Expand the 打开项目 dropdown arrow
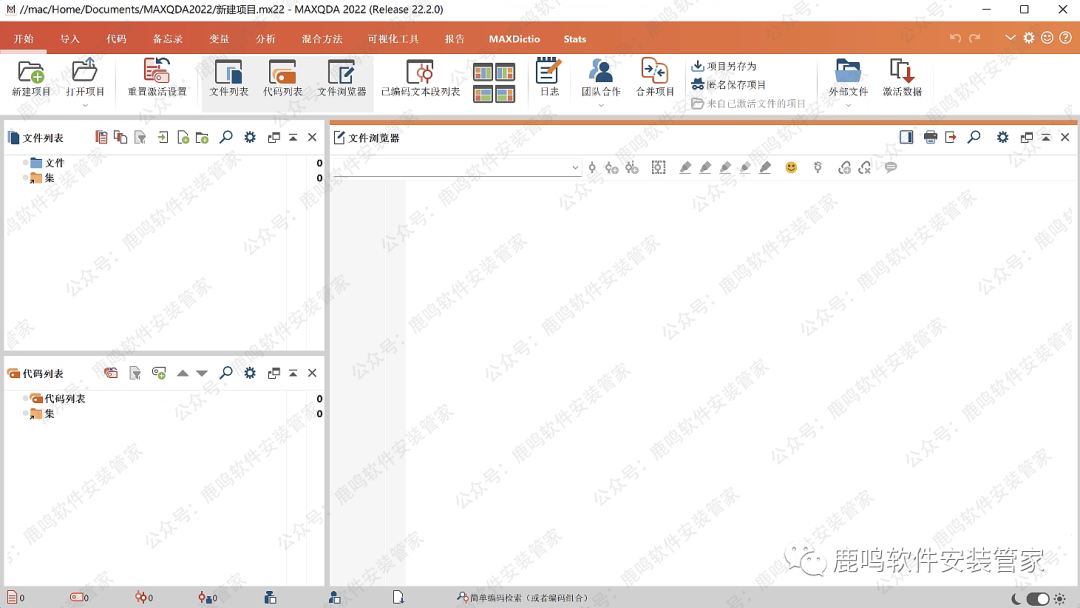The image size is (1080, 608). point(85,105)
